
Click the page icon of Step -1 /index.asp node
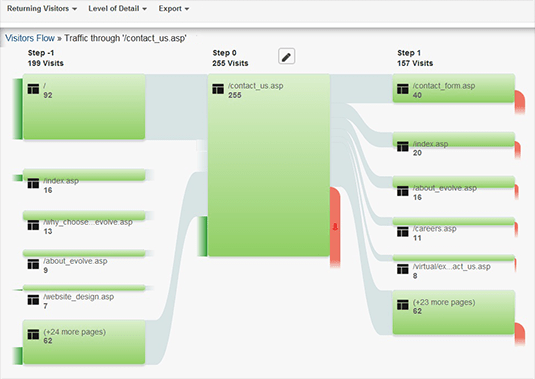coord(33,183)
